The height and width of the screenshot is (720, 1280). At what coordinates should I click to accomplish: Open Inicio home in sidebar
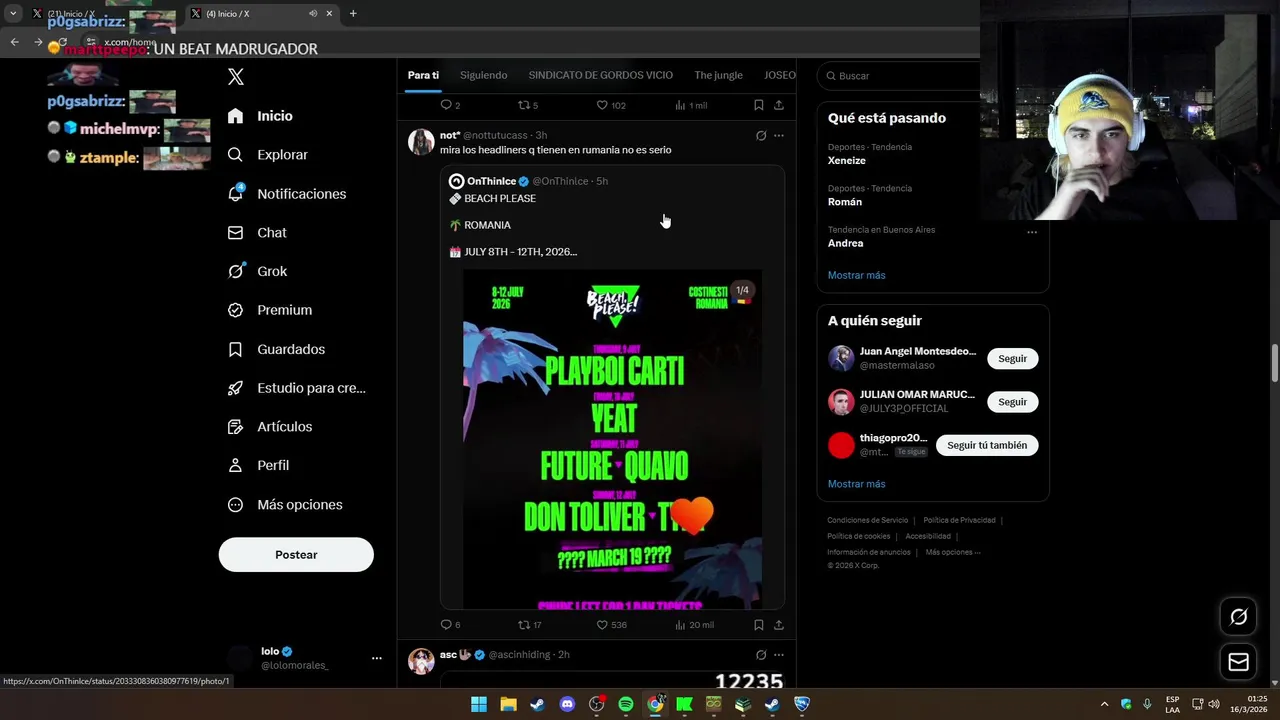pos(260,116)
